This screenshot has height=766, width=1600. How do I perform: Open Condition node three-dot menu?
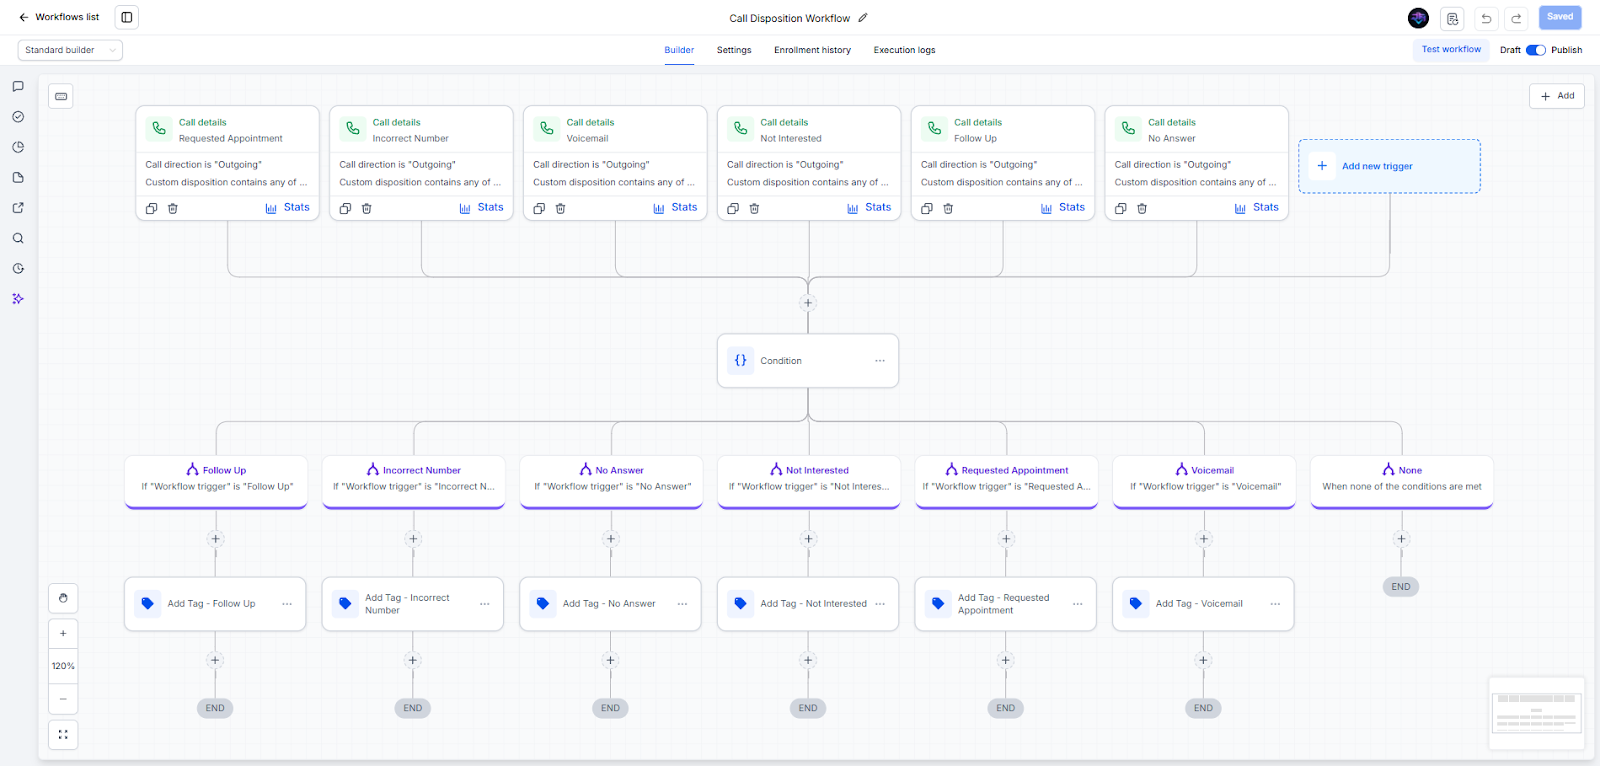[x=880, y=361]
